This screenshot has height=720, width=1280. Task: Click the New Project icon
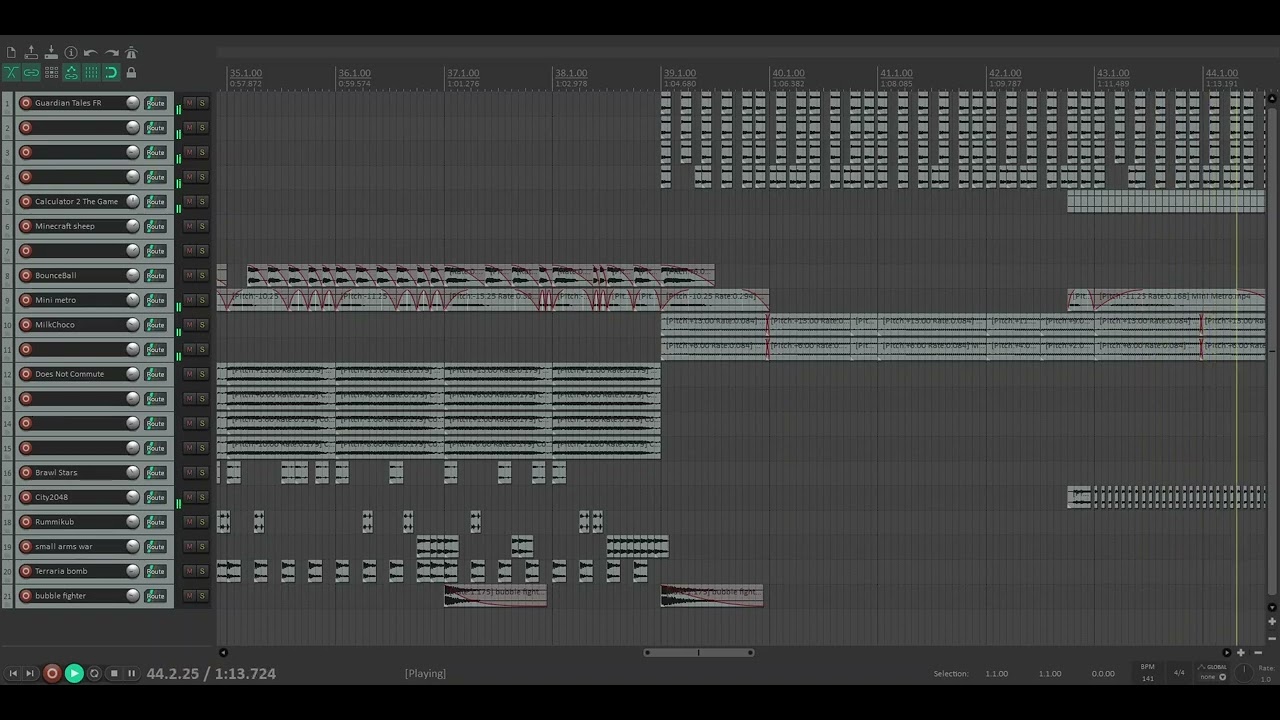coord(11,53)
